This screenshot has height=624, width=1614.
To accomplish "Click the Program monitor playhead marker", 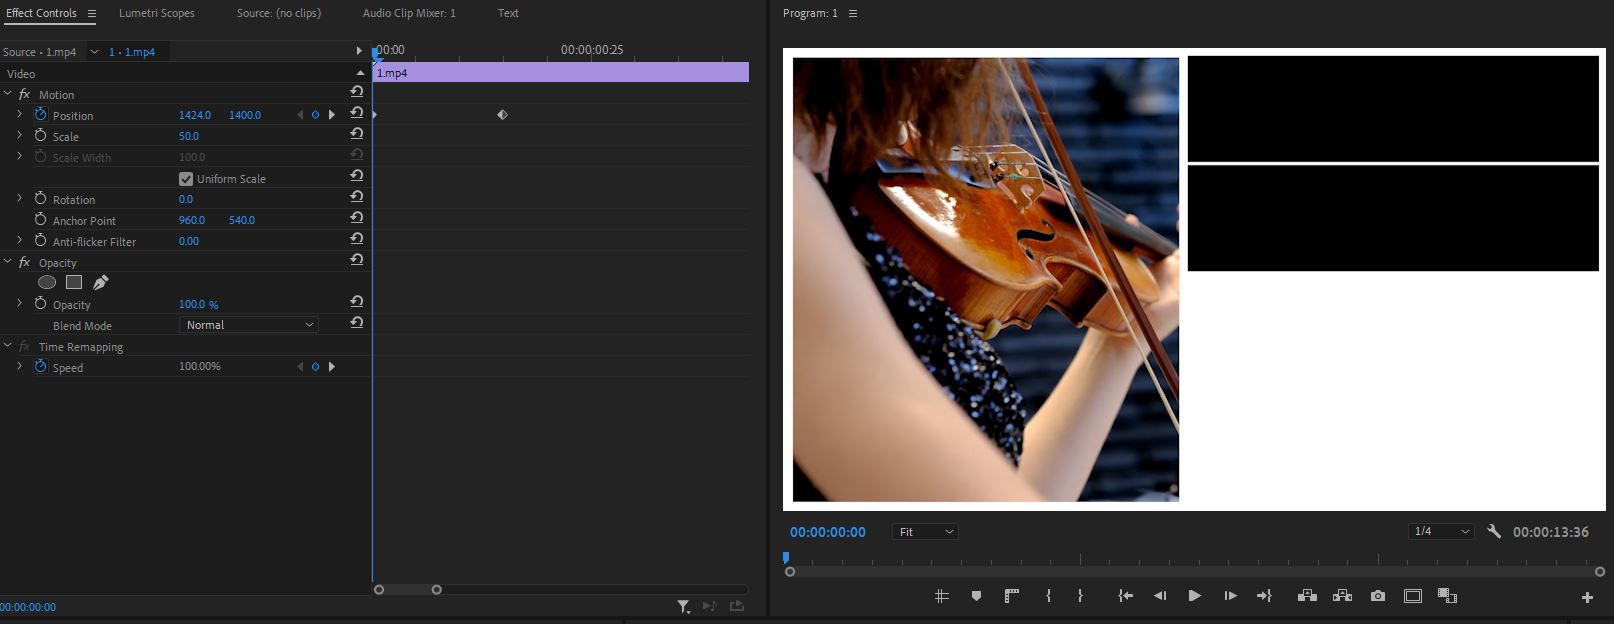I will (786, 557).
